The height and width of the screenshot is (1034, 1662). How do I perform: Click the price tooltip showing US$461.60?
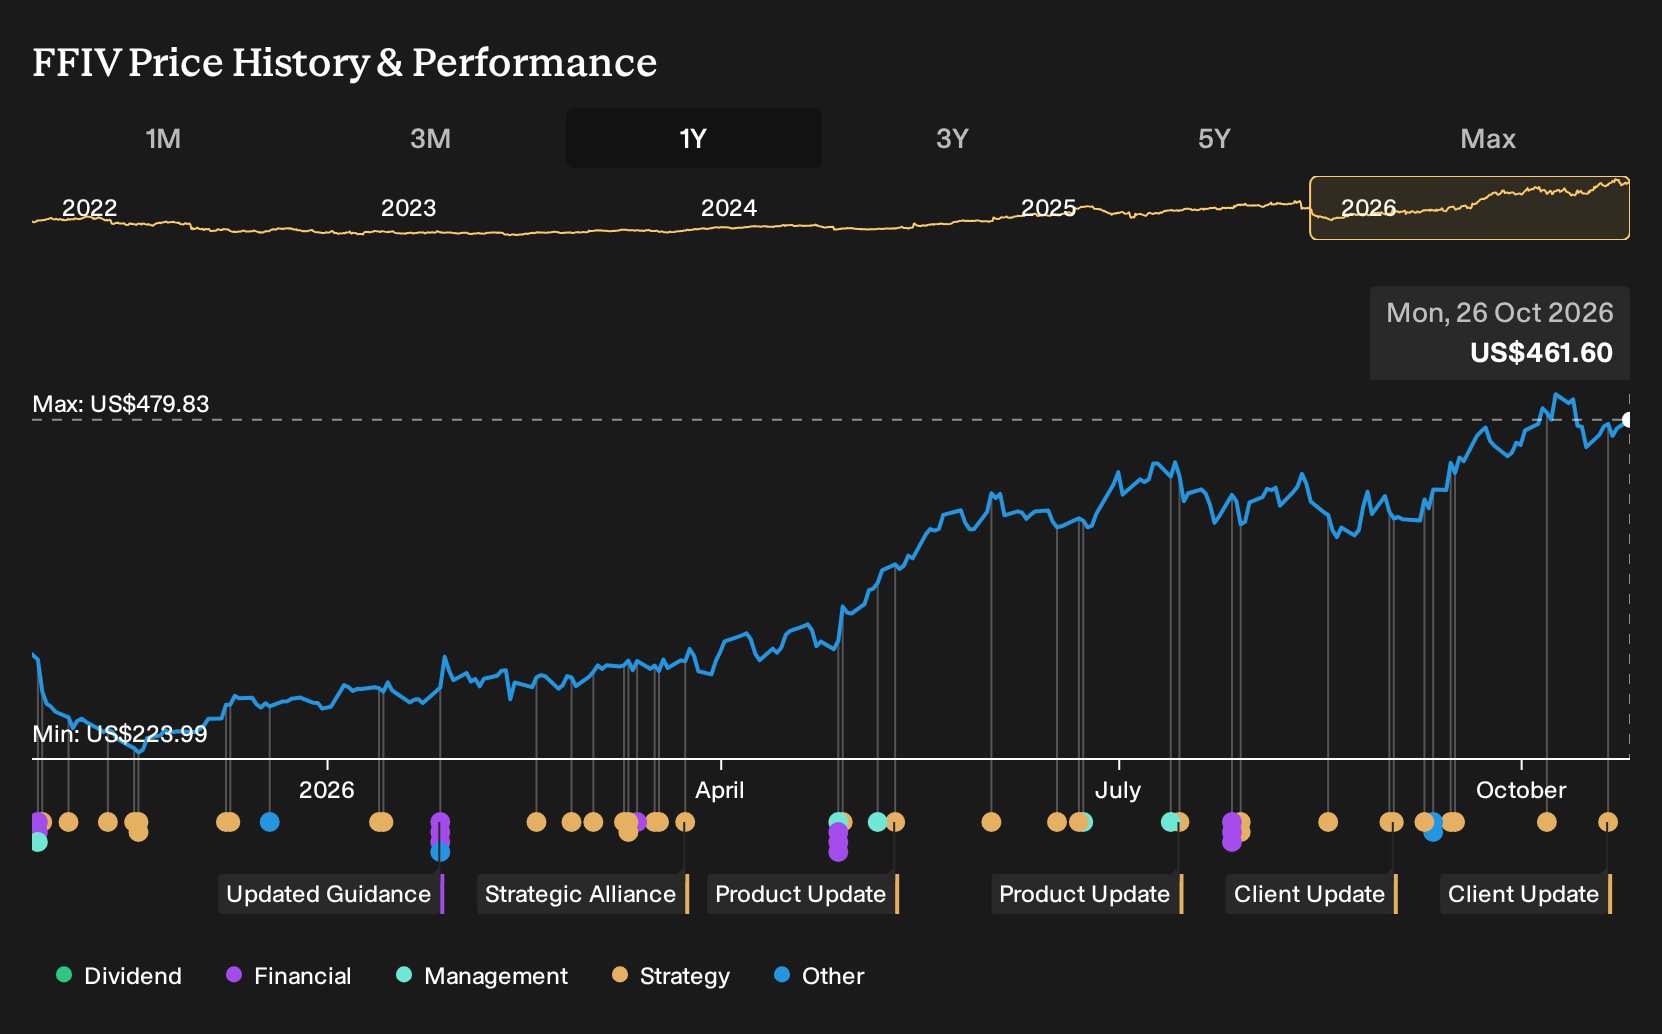(x=1500, y=333)
